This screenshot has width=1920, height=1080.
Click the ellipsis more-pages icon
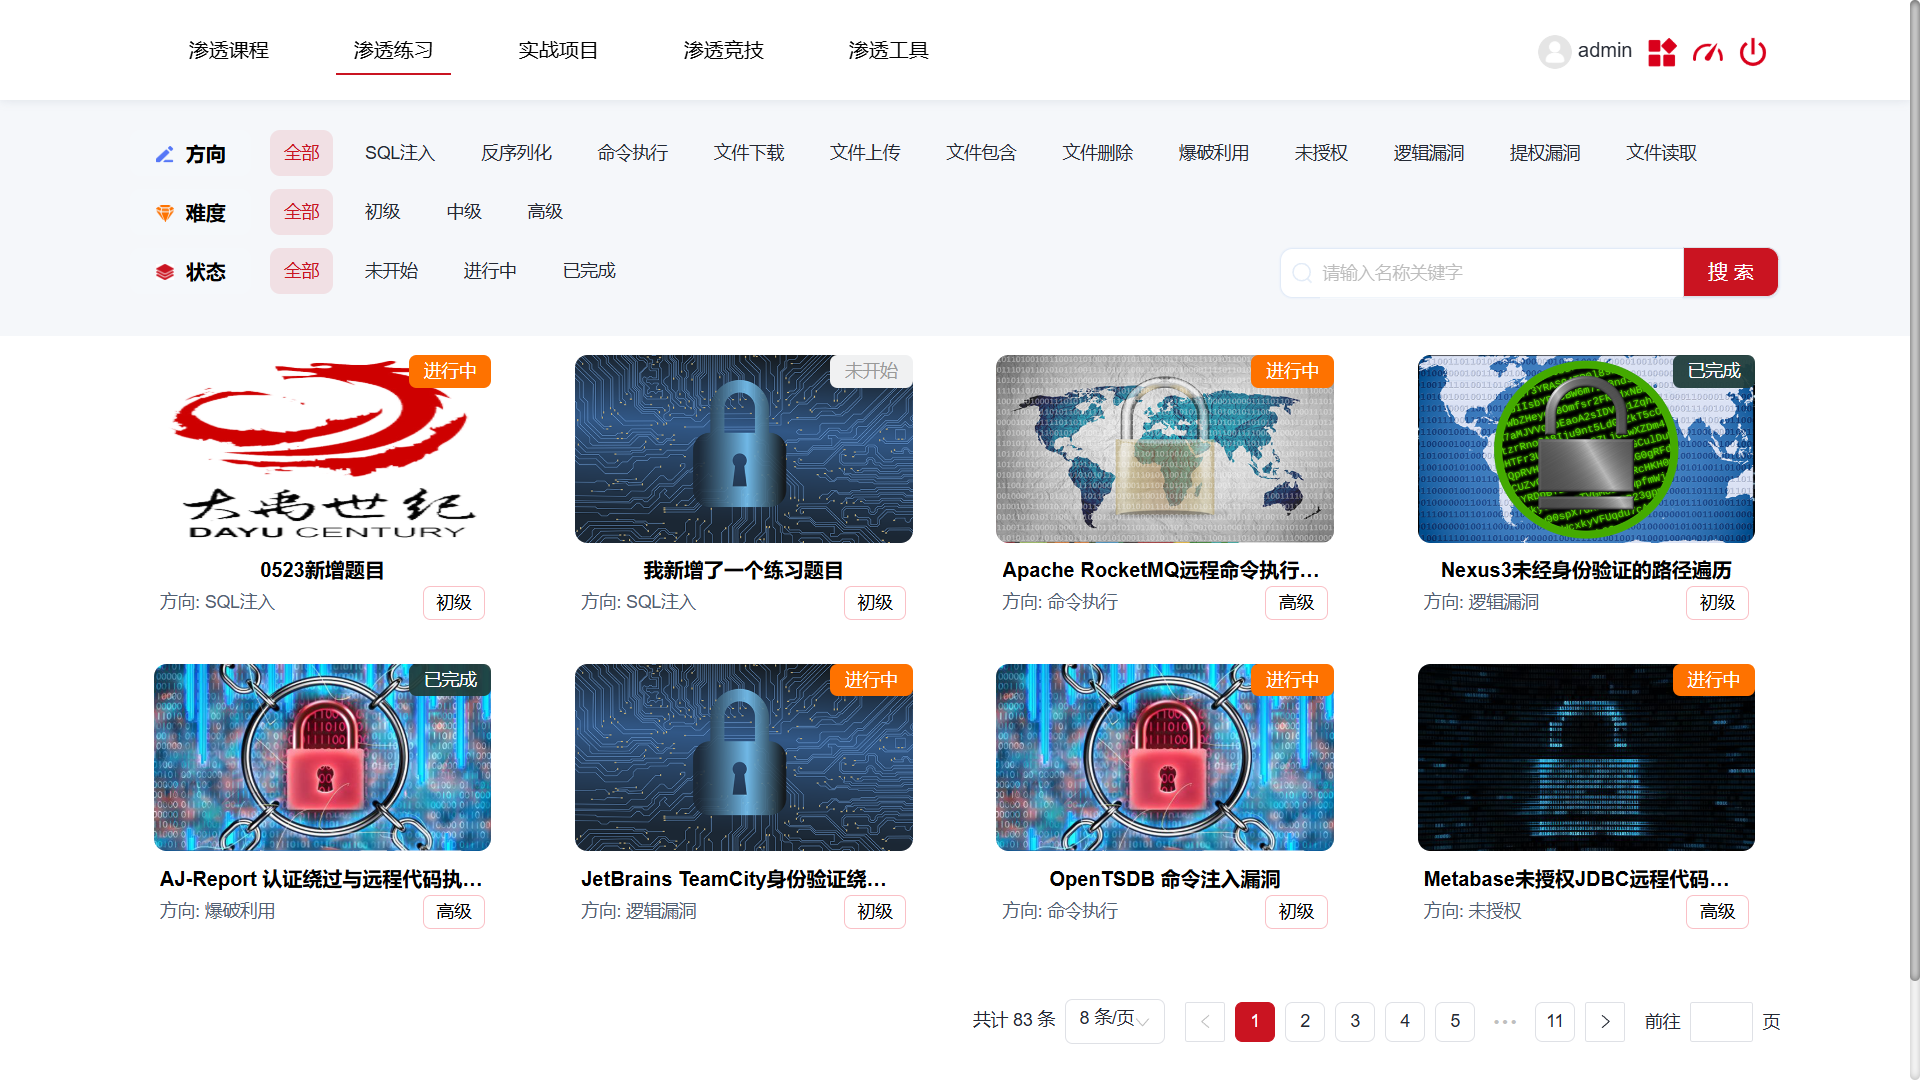1505,1021
